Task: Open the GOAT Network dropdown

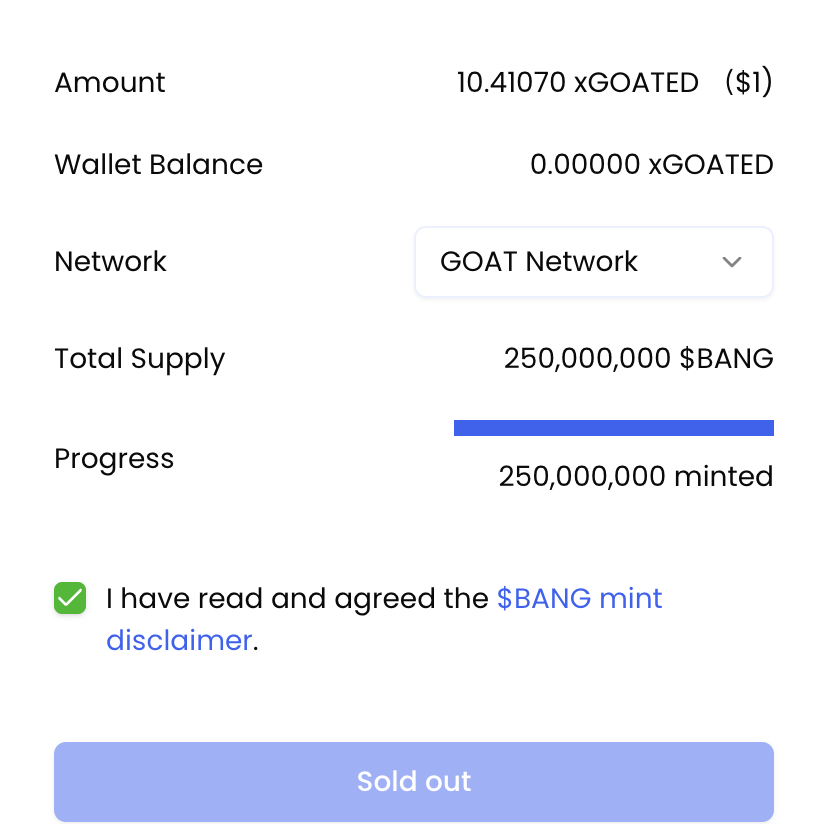Action: [x=593, y=262]
